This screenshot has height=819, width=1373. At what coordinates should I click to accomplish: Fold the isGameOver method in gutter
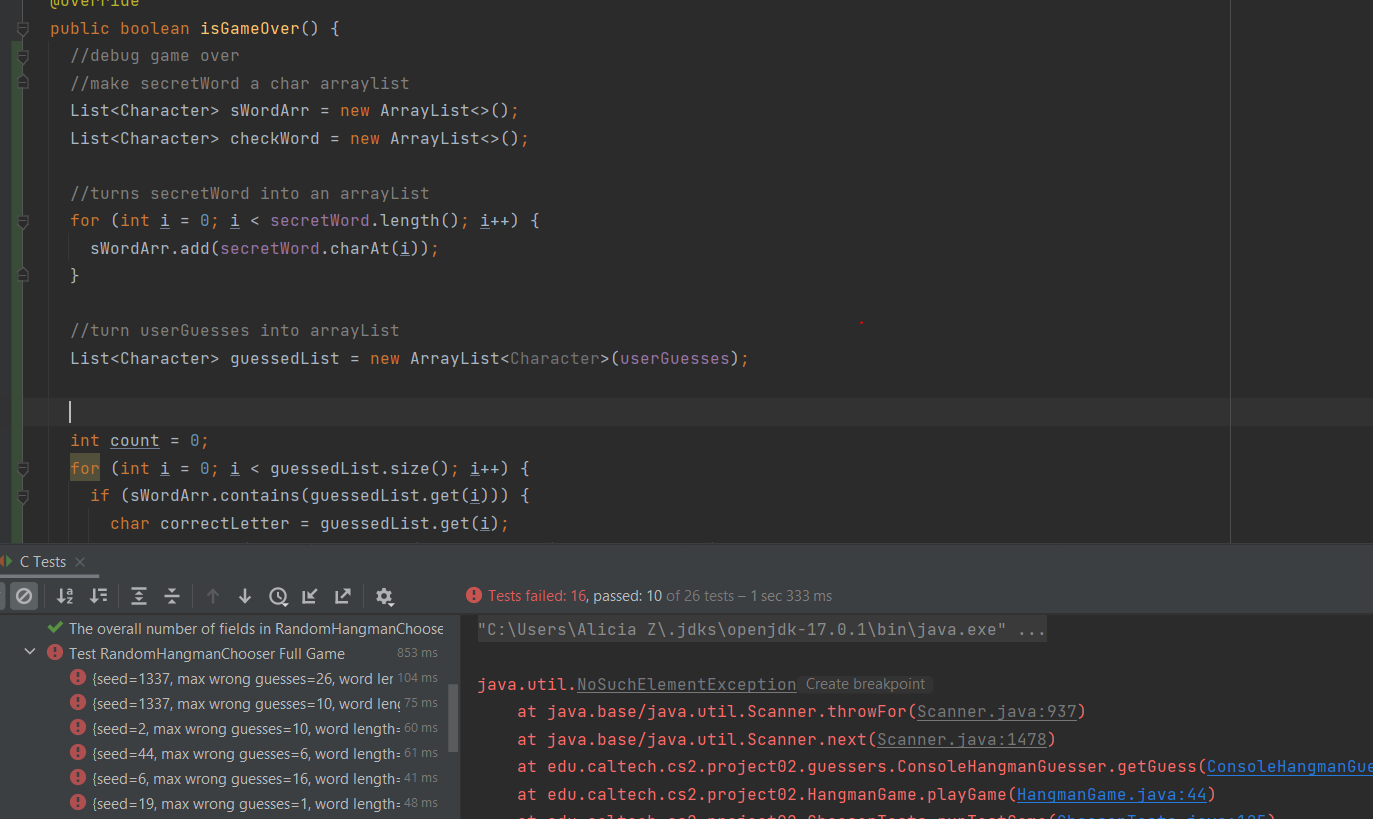pos(22,29)
